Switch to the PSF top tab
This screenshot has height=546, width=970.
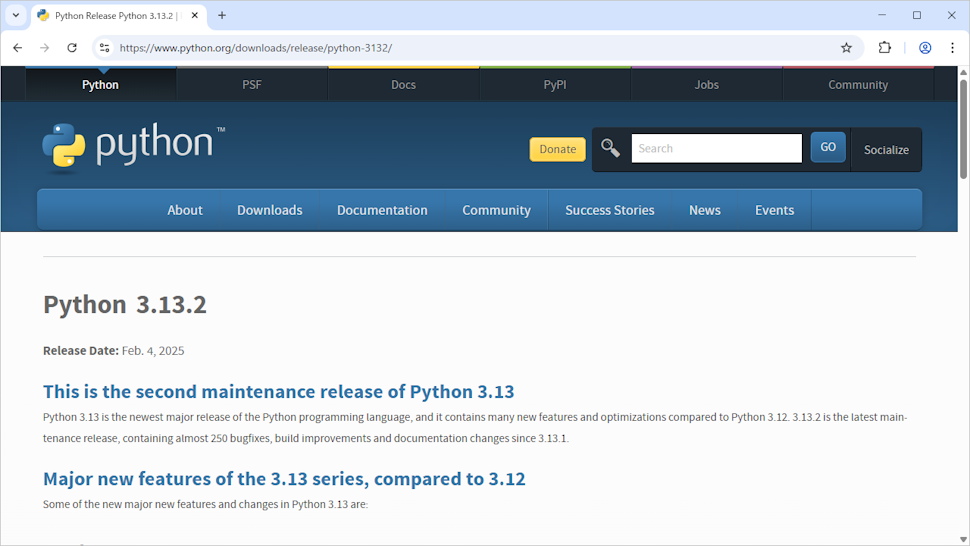[x=252, y=85]
